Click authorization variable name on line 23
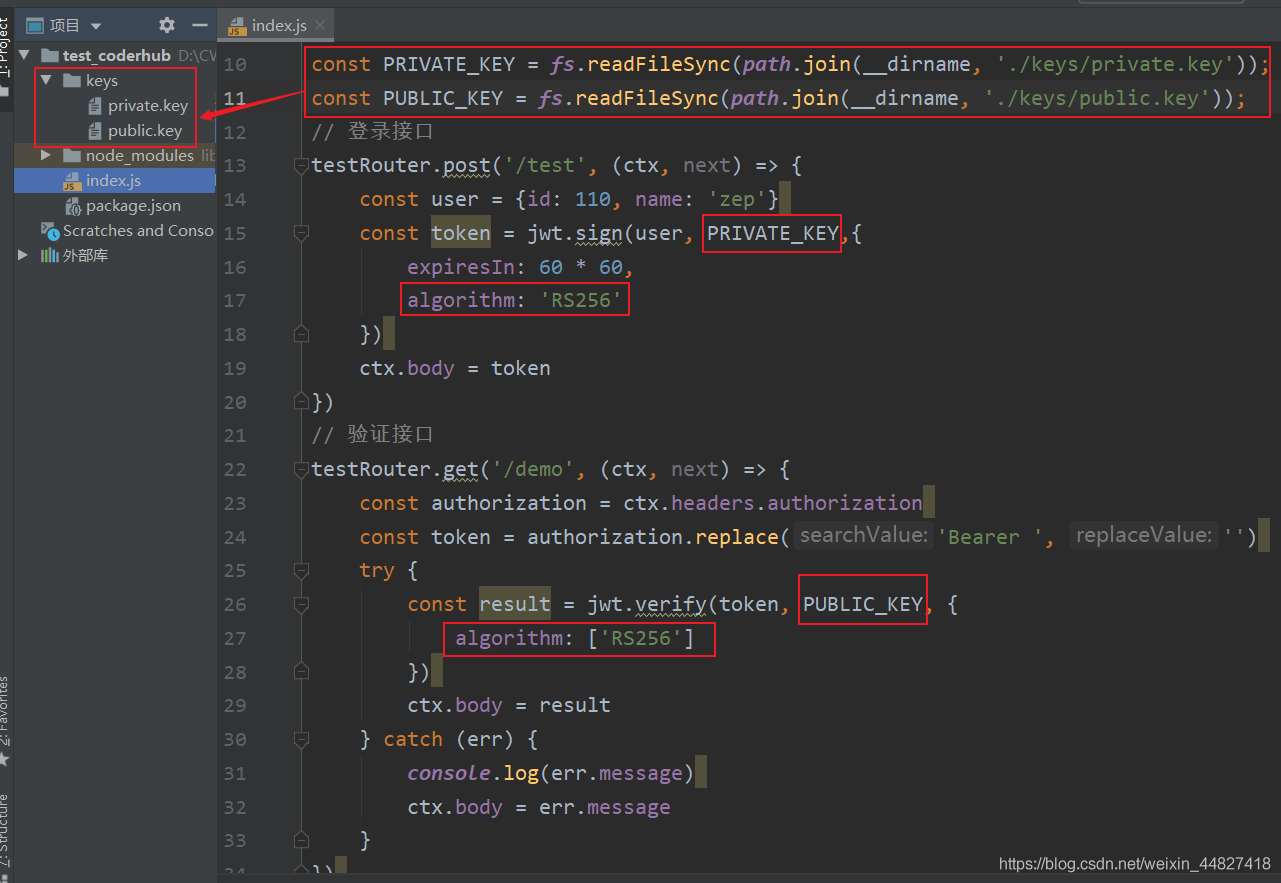1281x883 pixels. tap(509, 503)
